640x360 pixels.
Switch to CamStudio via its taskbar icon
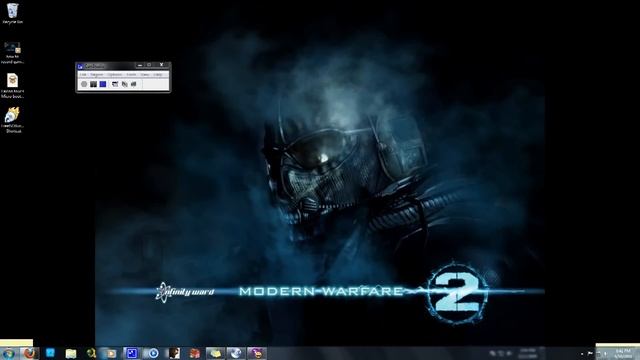pos(131,353)
